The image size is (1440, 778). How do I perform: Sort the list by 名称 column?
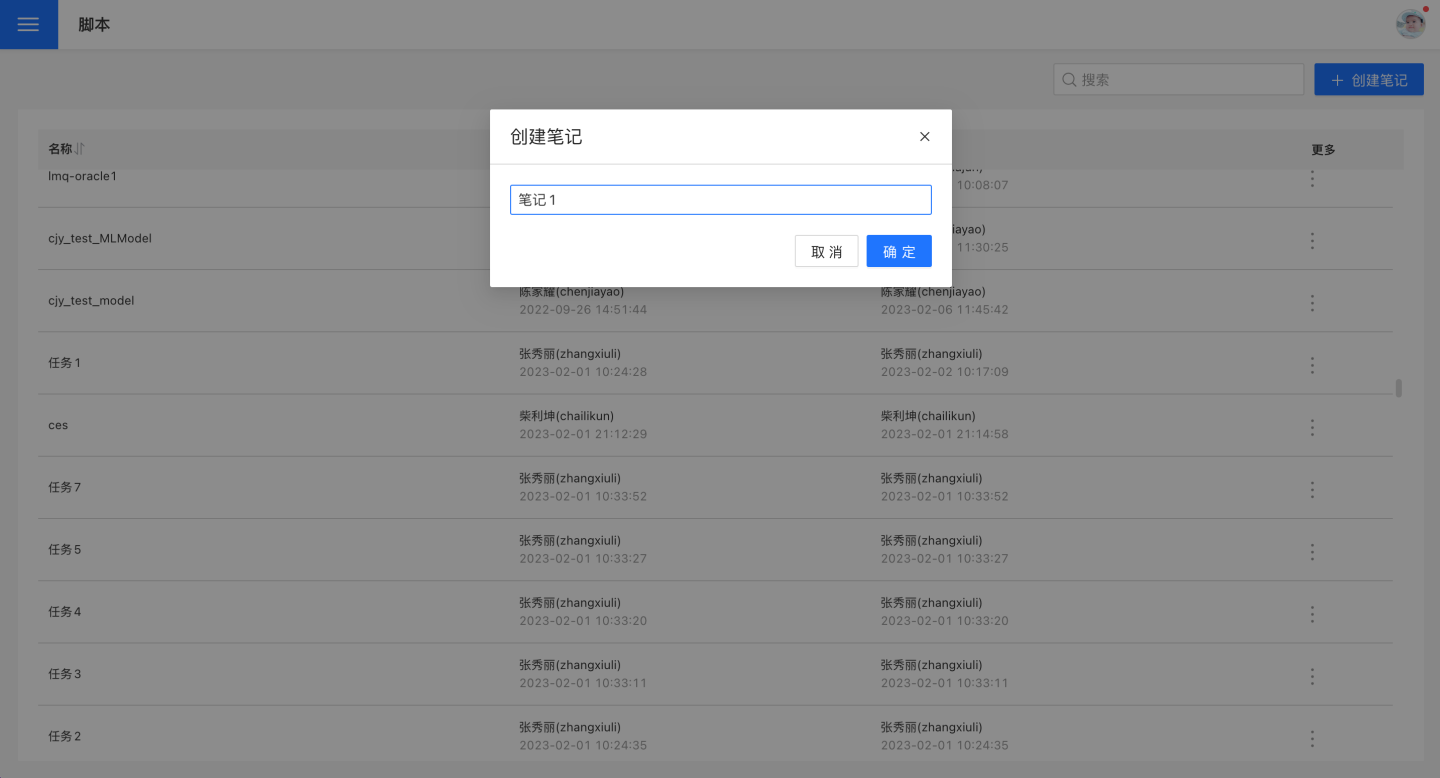point(80,149)
